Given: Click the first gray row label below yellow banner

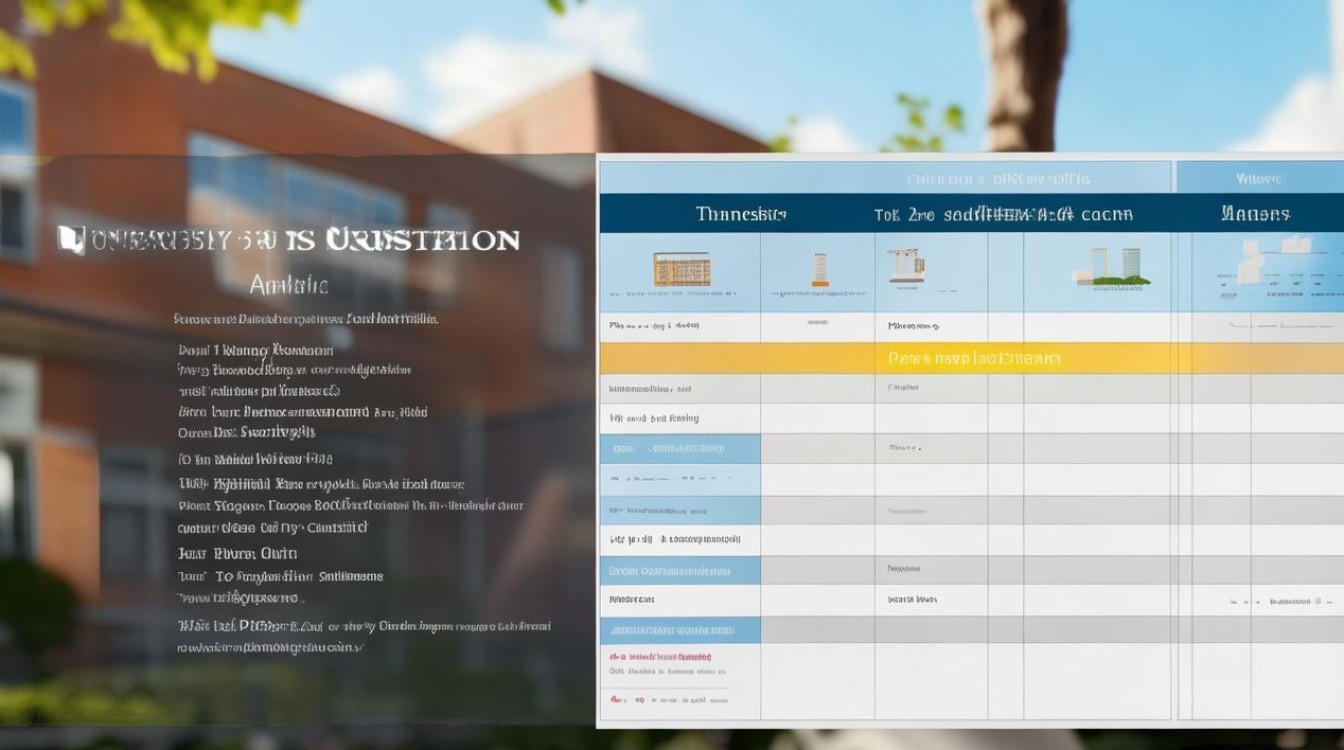Looking at the screenshot, I should 650,388.
